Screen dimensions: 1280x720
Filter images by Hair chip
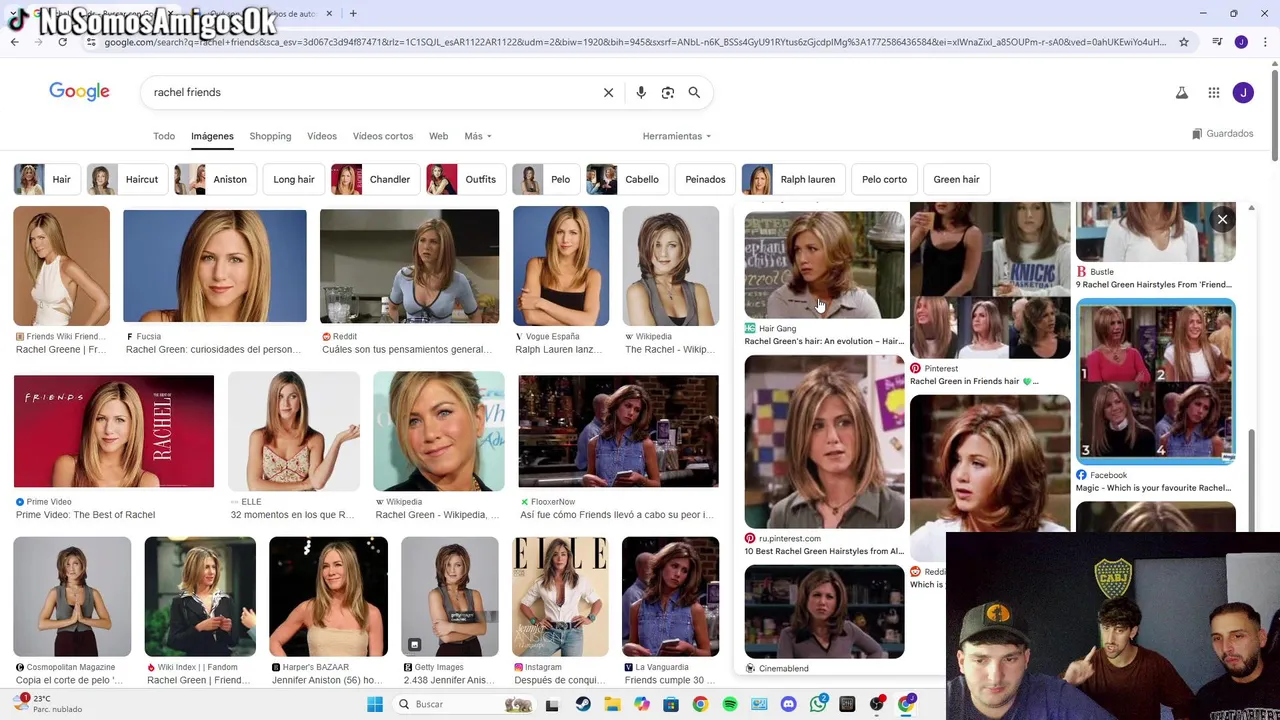[47, 179]
